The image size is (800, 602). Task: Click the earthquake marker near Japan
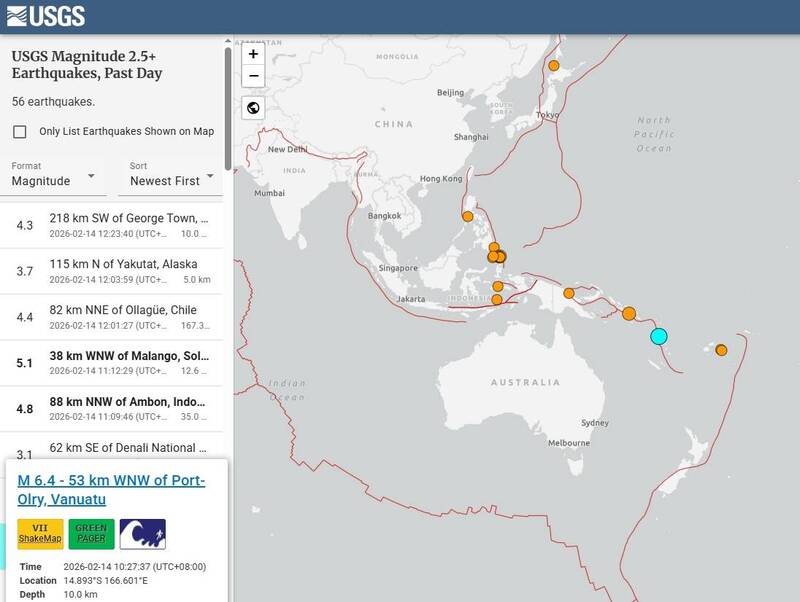[x=553, y=65]
